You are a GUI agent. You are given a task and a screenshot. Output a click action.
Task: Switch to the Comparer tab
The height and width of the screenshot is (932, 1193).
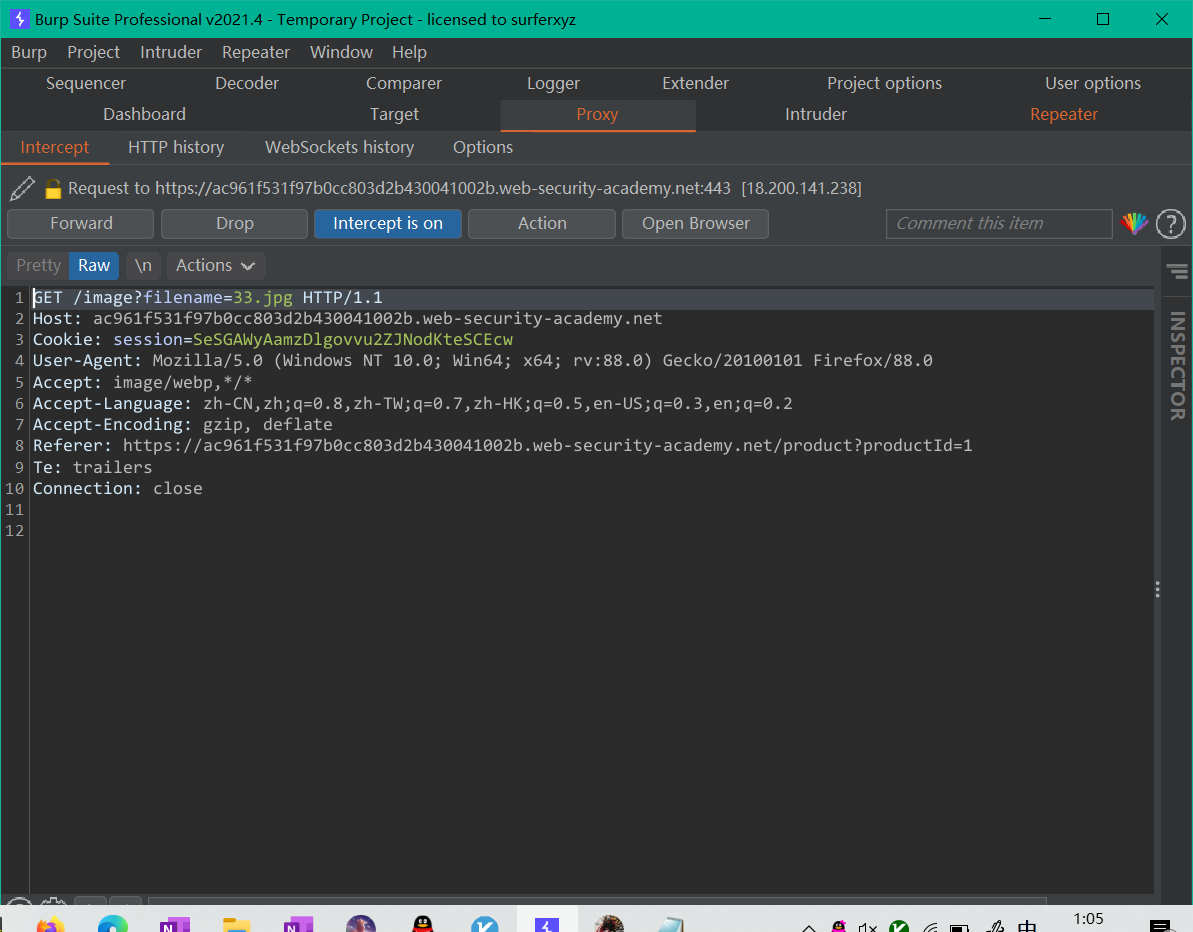[403, 84]
